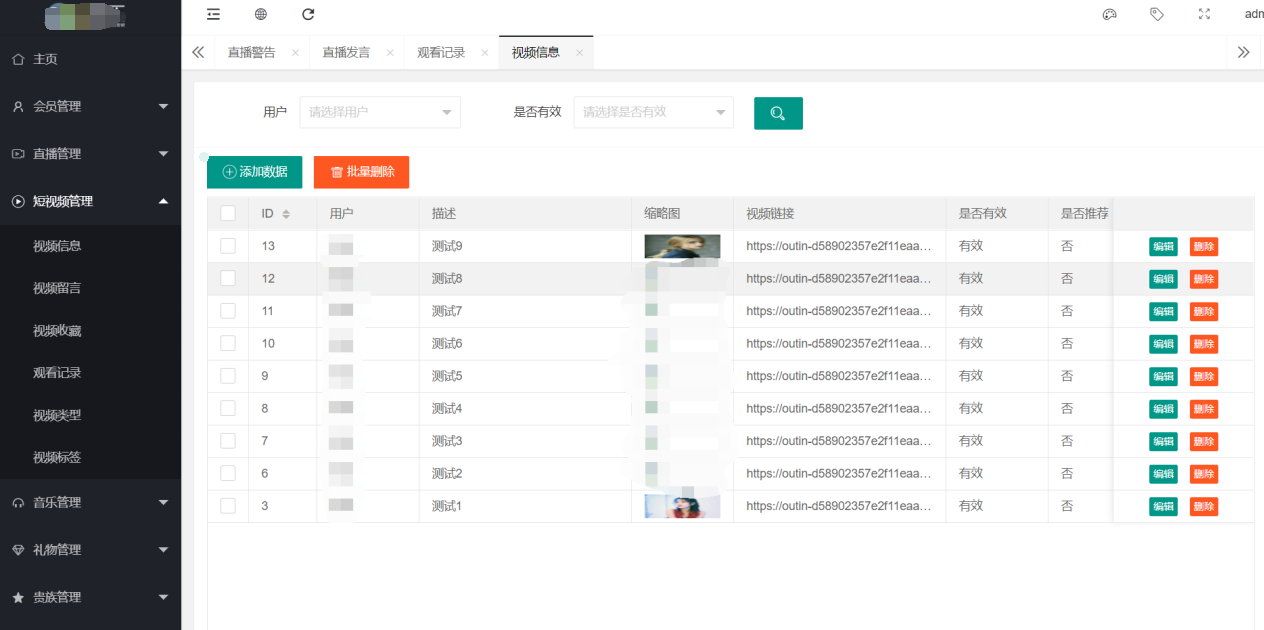Image resolution: width=1264 pixels, height=630 pixels.
Task: Click the 批量删除 button
Action: [x=361, y=172]
